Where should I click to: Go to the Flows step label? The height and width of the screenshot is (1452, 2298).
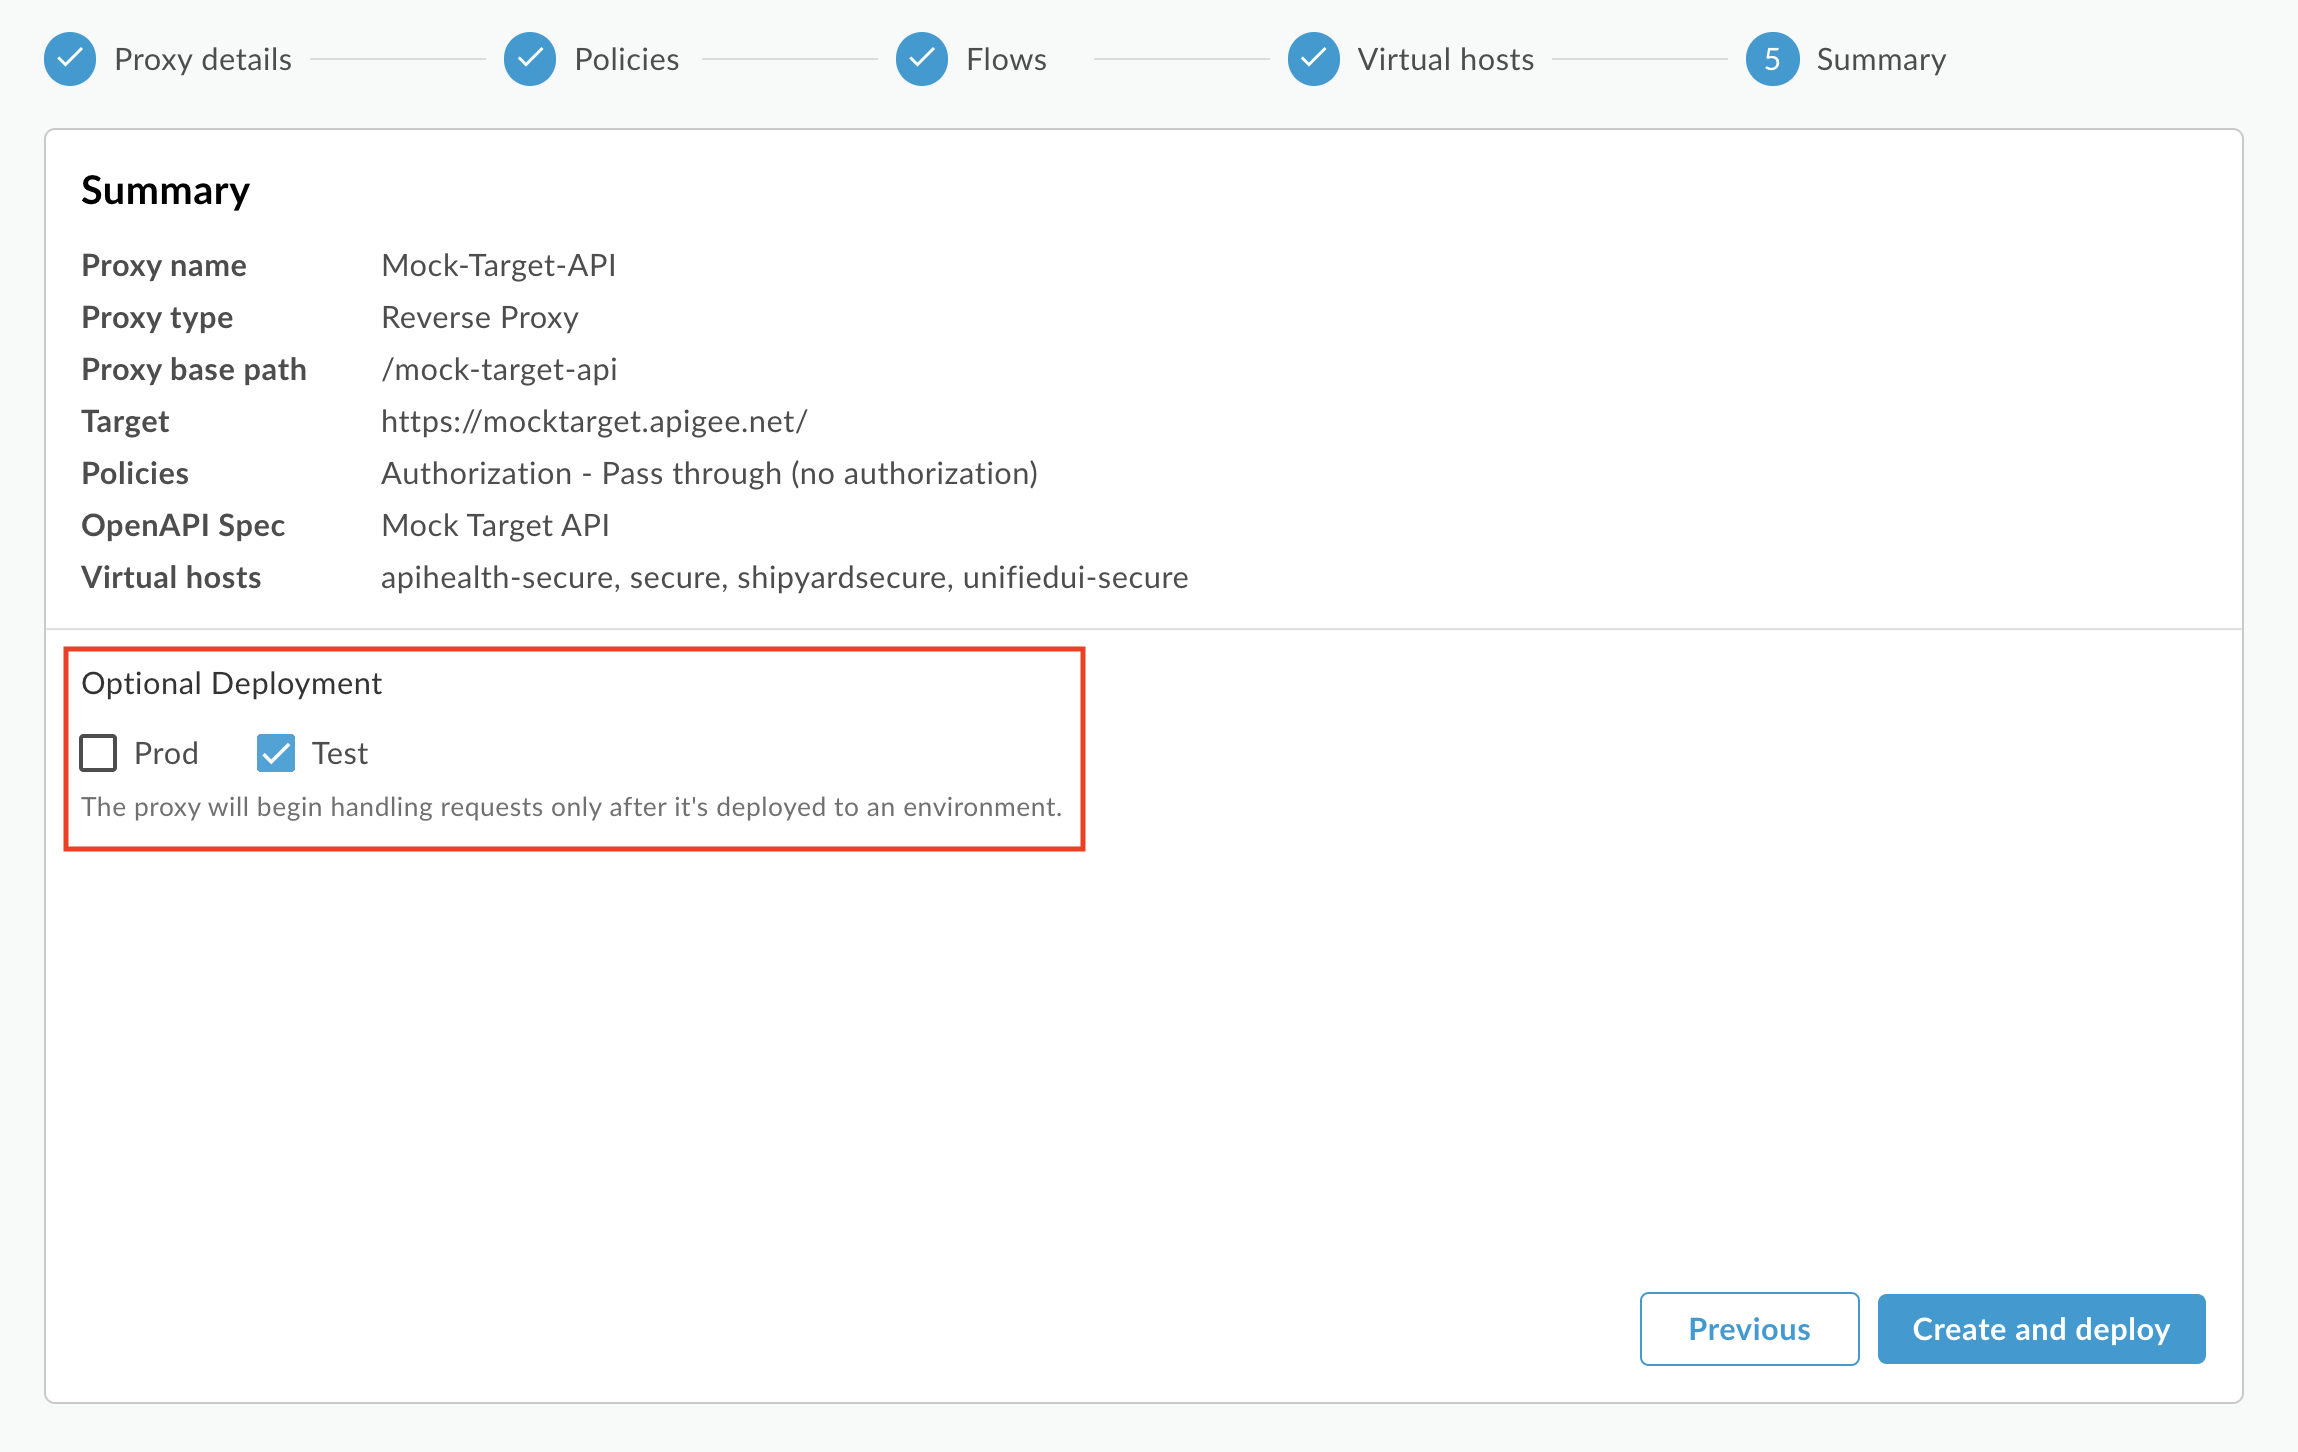coord(1006,59)
